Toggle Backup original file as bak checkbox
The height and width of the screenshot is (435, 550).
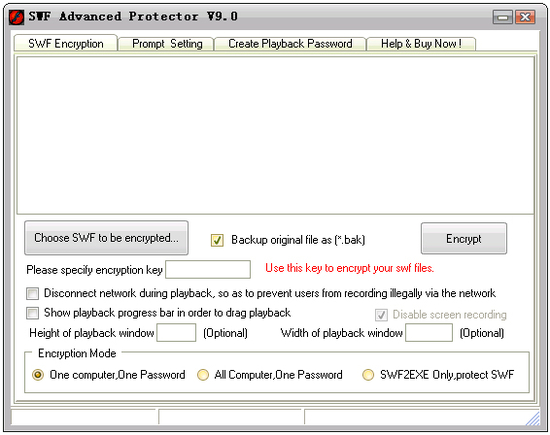(217, 240)
